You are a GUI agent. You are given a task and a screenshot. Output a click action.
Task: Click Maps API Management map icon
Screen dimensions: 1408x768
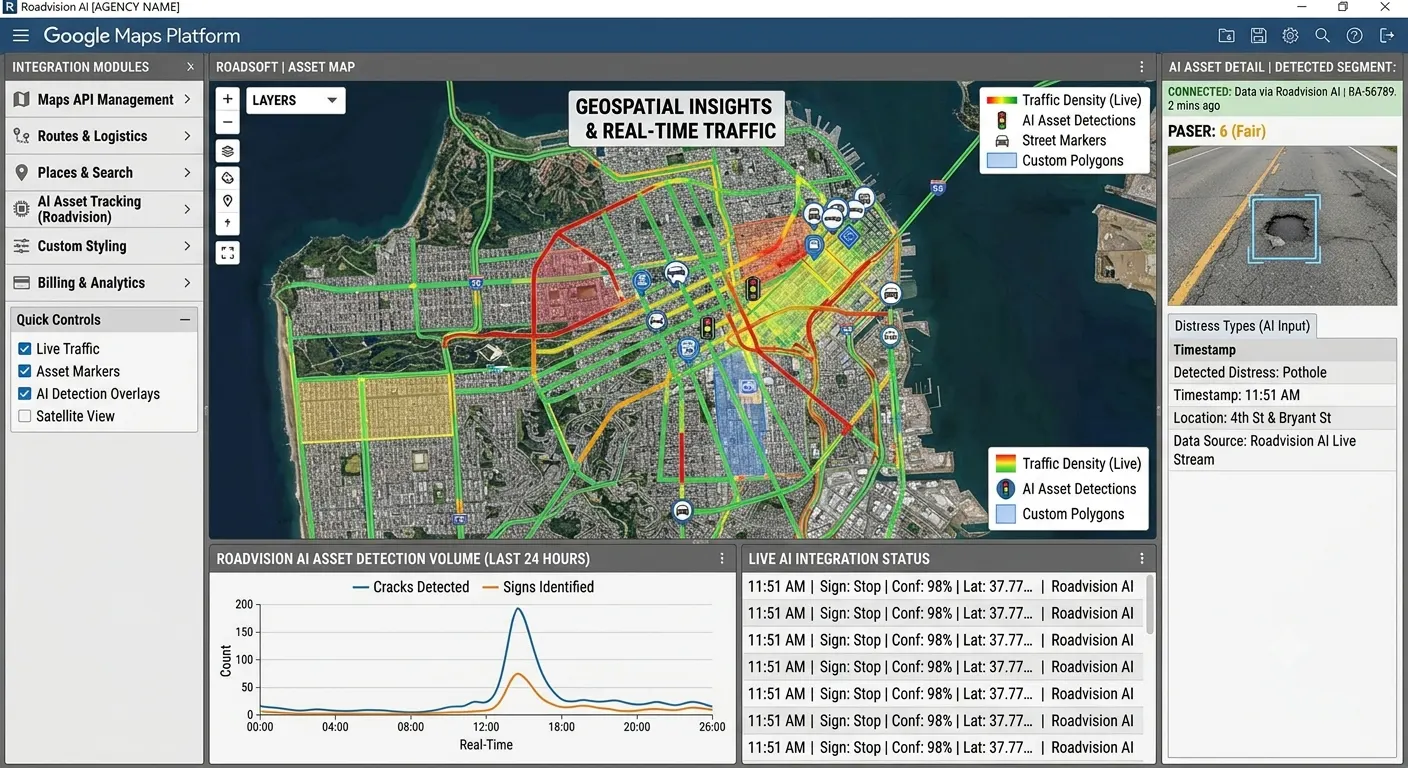point(21,100)
